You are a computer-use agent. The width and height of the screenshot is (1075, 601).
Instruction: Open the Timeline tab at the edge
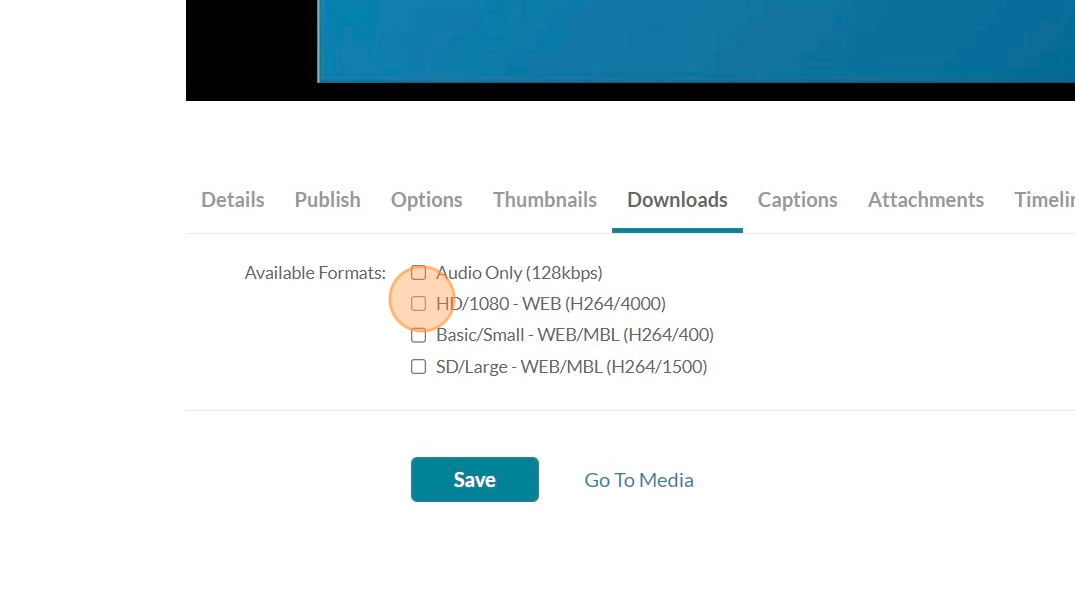[1044, 199]
